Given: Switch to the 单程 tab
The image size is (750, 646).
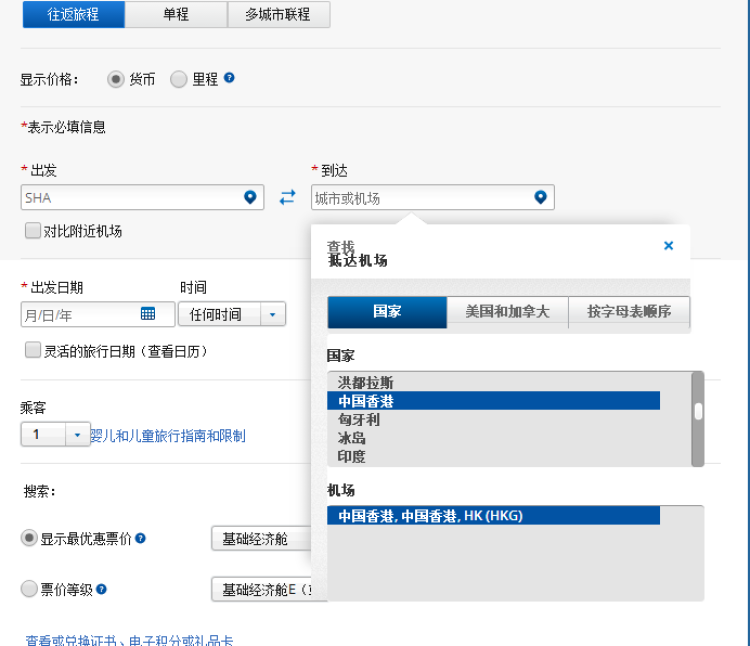Looking at the screenshot, I should point(175,14).
